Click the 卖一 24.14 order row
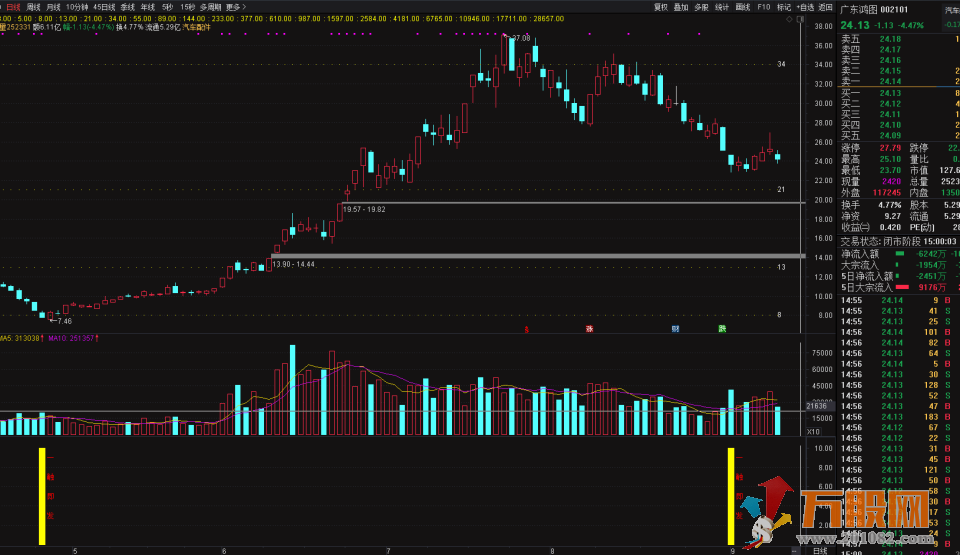This screenshot has height=555, width=960. pos(899,81)
